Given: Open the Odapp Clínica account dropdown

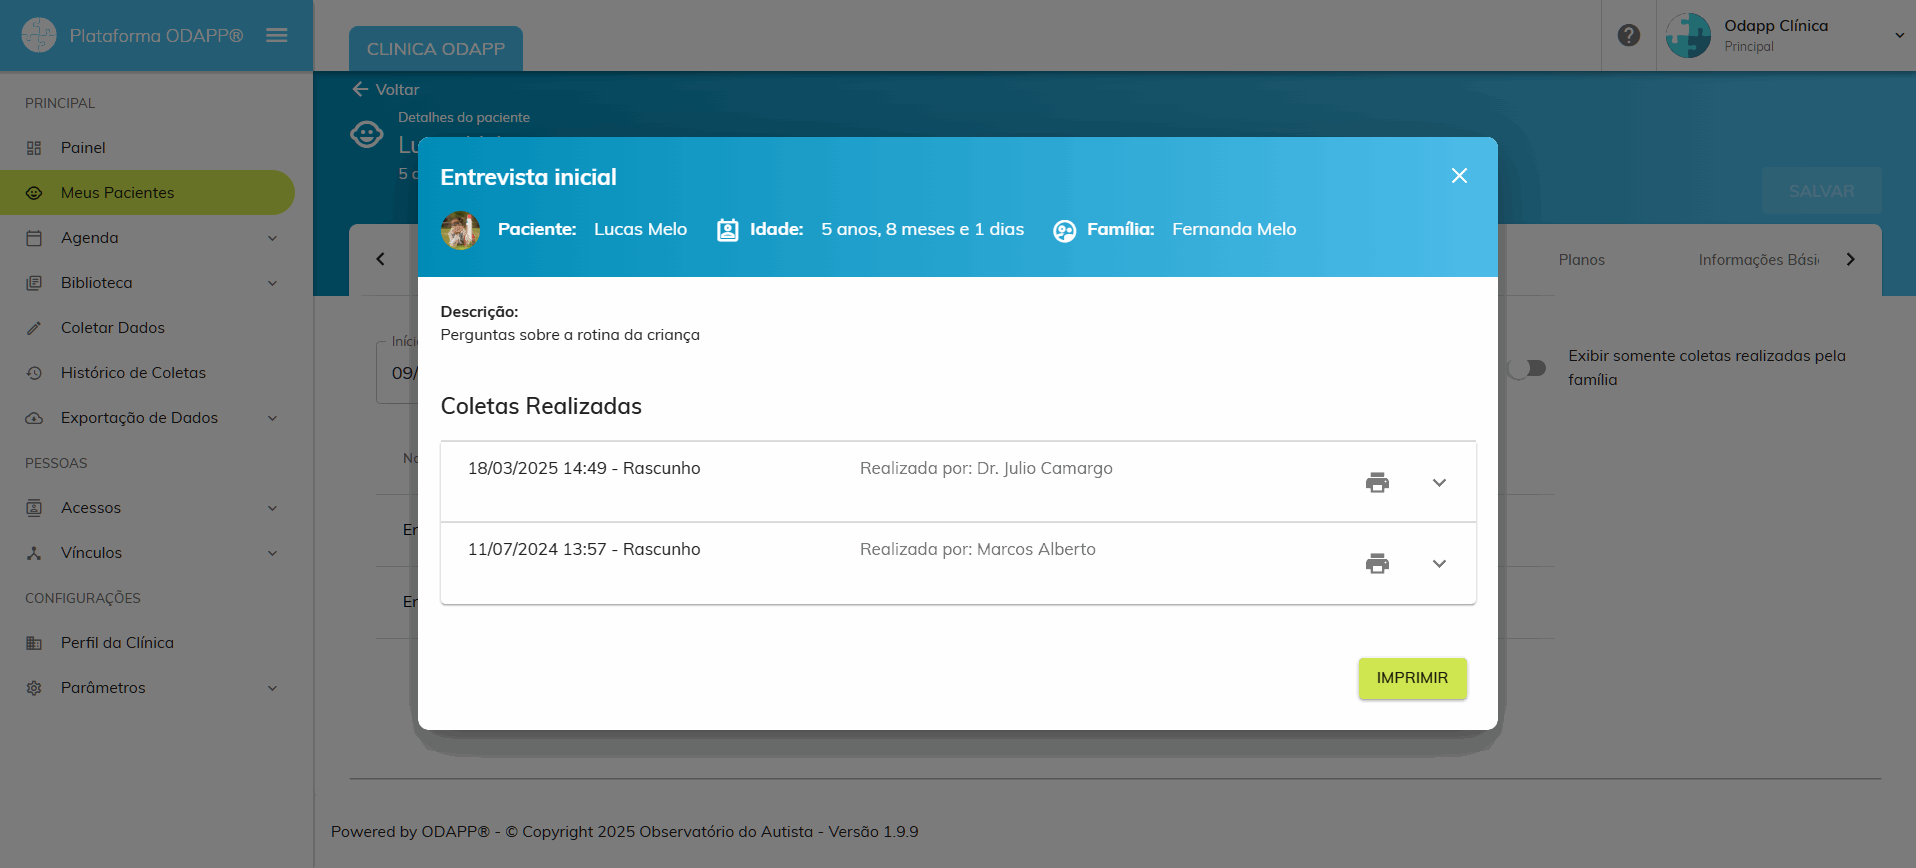Looking at the screenshot, I should coord(1898,35).
